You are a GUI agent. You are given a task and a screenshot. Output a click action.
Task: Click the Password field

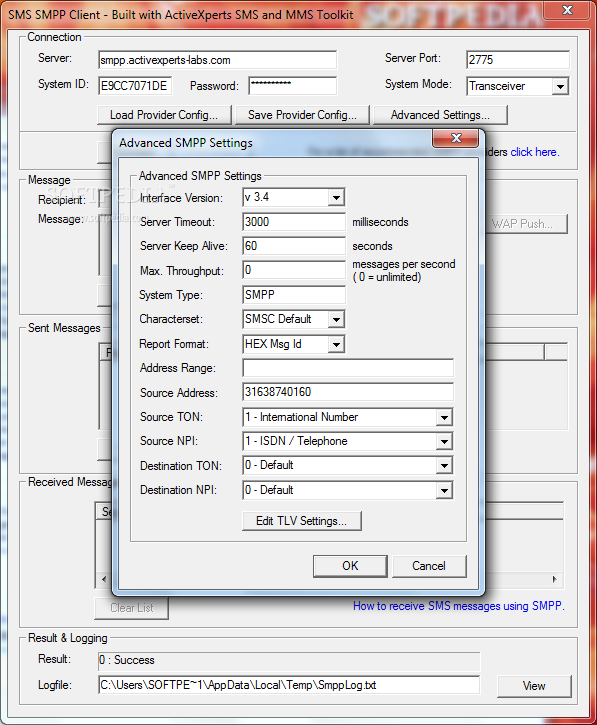point(293,86)
